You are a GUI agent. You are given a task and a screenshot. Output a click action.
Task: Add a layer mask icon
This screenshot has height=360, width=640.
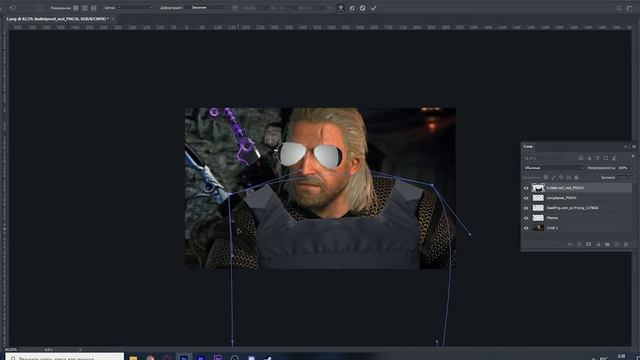point(589,244)
